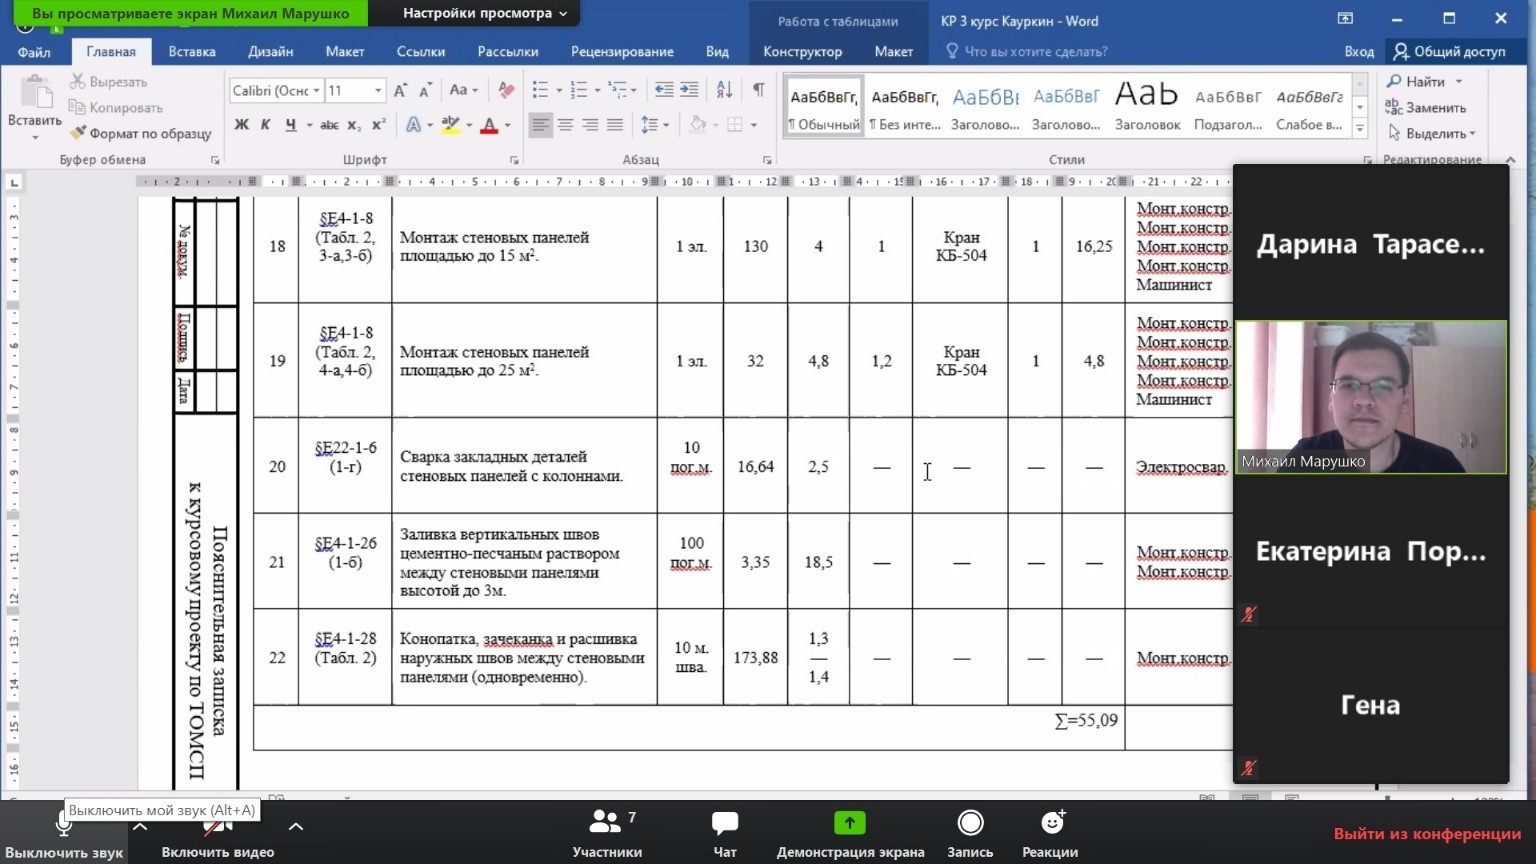Toggle Underline formatting button

pos(290,125)
